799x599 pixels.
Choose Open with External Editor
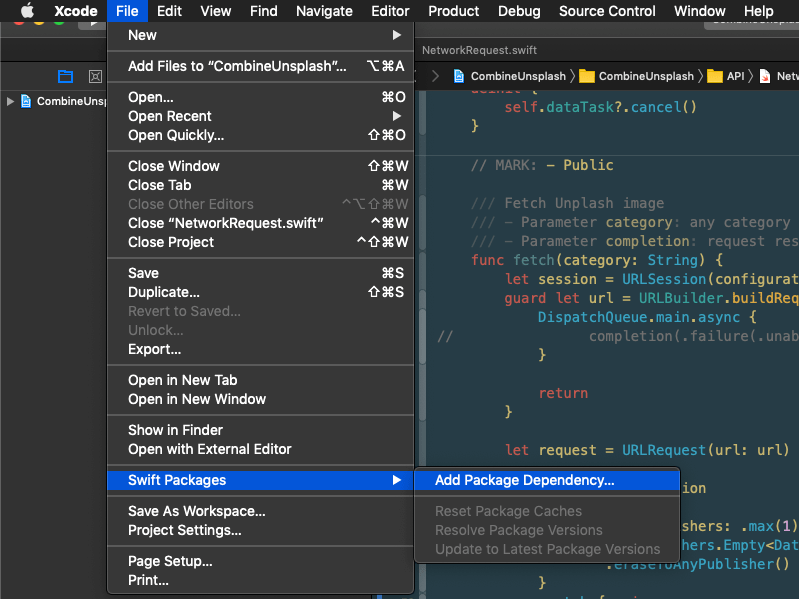tap(260, 449)
